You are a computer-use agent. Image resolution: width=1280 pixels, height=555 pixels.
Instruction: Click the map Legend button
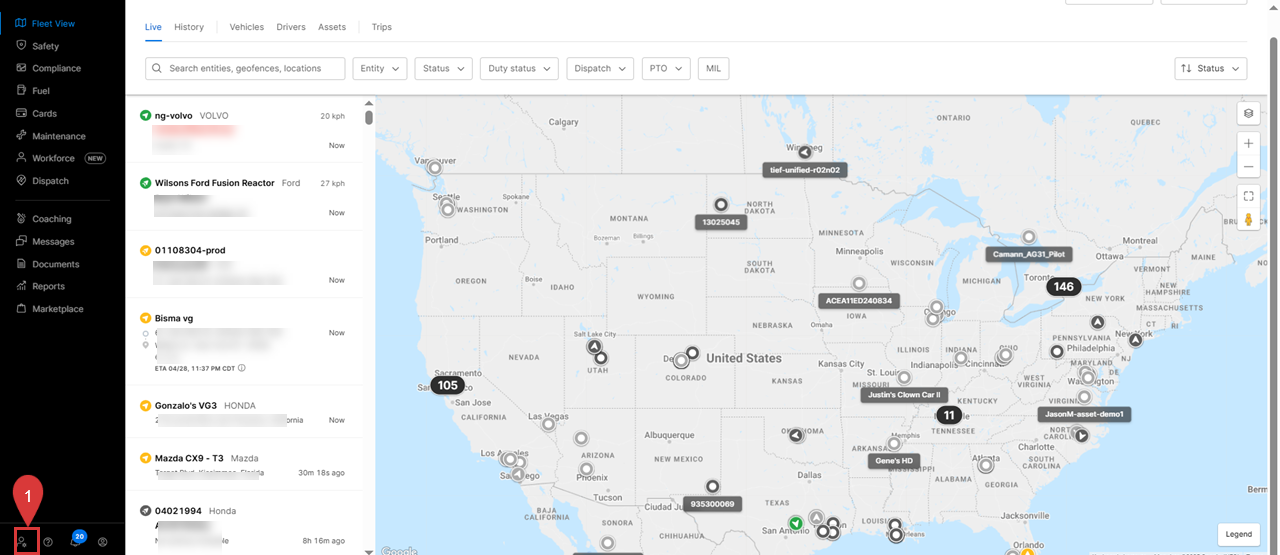click(x=1238, y=534)
